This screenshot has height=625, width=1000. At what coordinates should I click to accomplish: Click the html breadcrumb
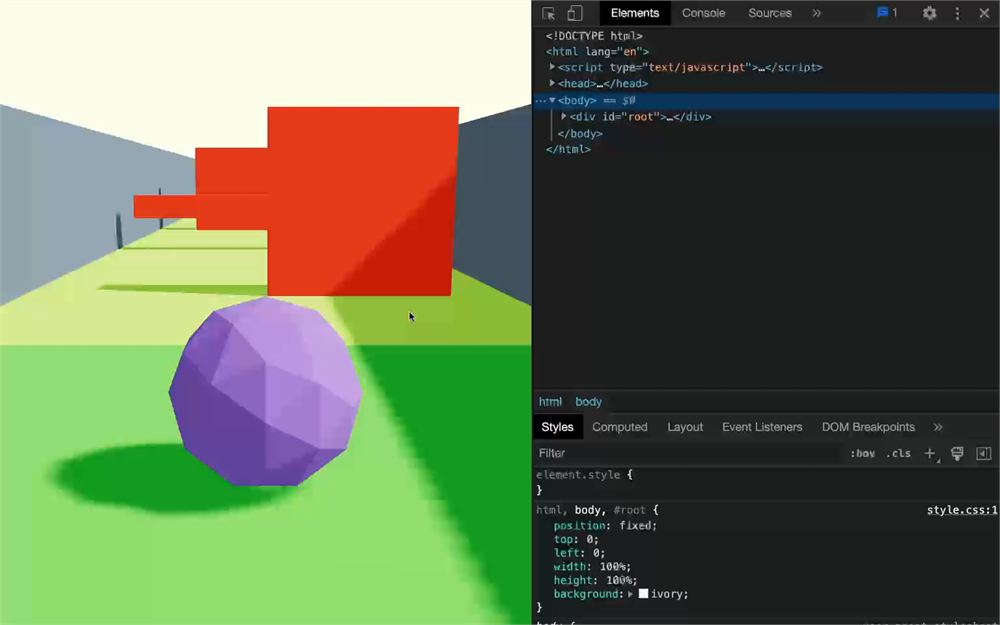tap(550, 402)
